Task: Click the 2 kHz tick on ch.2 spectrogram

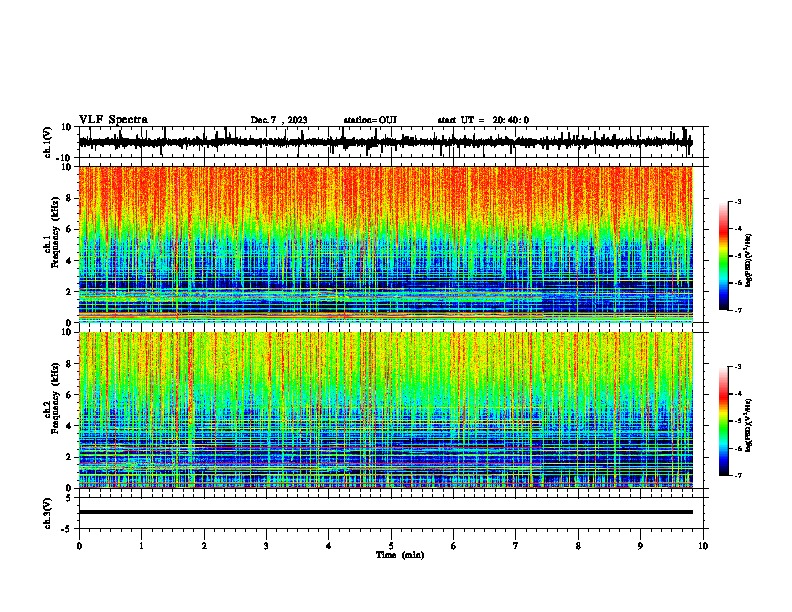Action: (69, 457)
